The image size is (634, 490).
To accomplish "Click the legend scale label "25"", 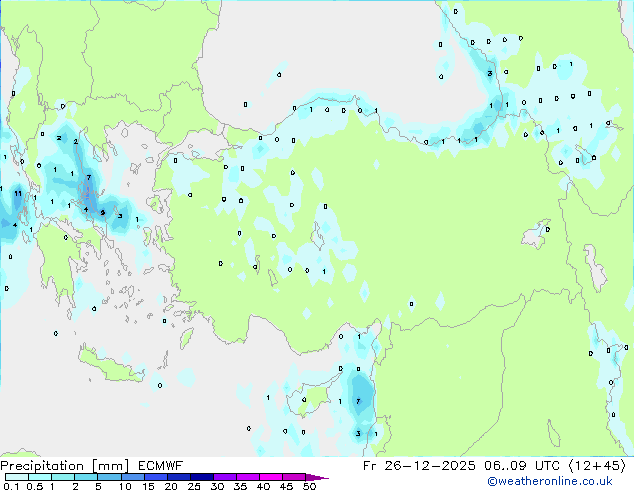I will pos(194,486).
